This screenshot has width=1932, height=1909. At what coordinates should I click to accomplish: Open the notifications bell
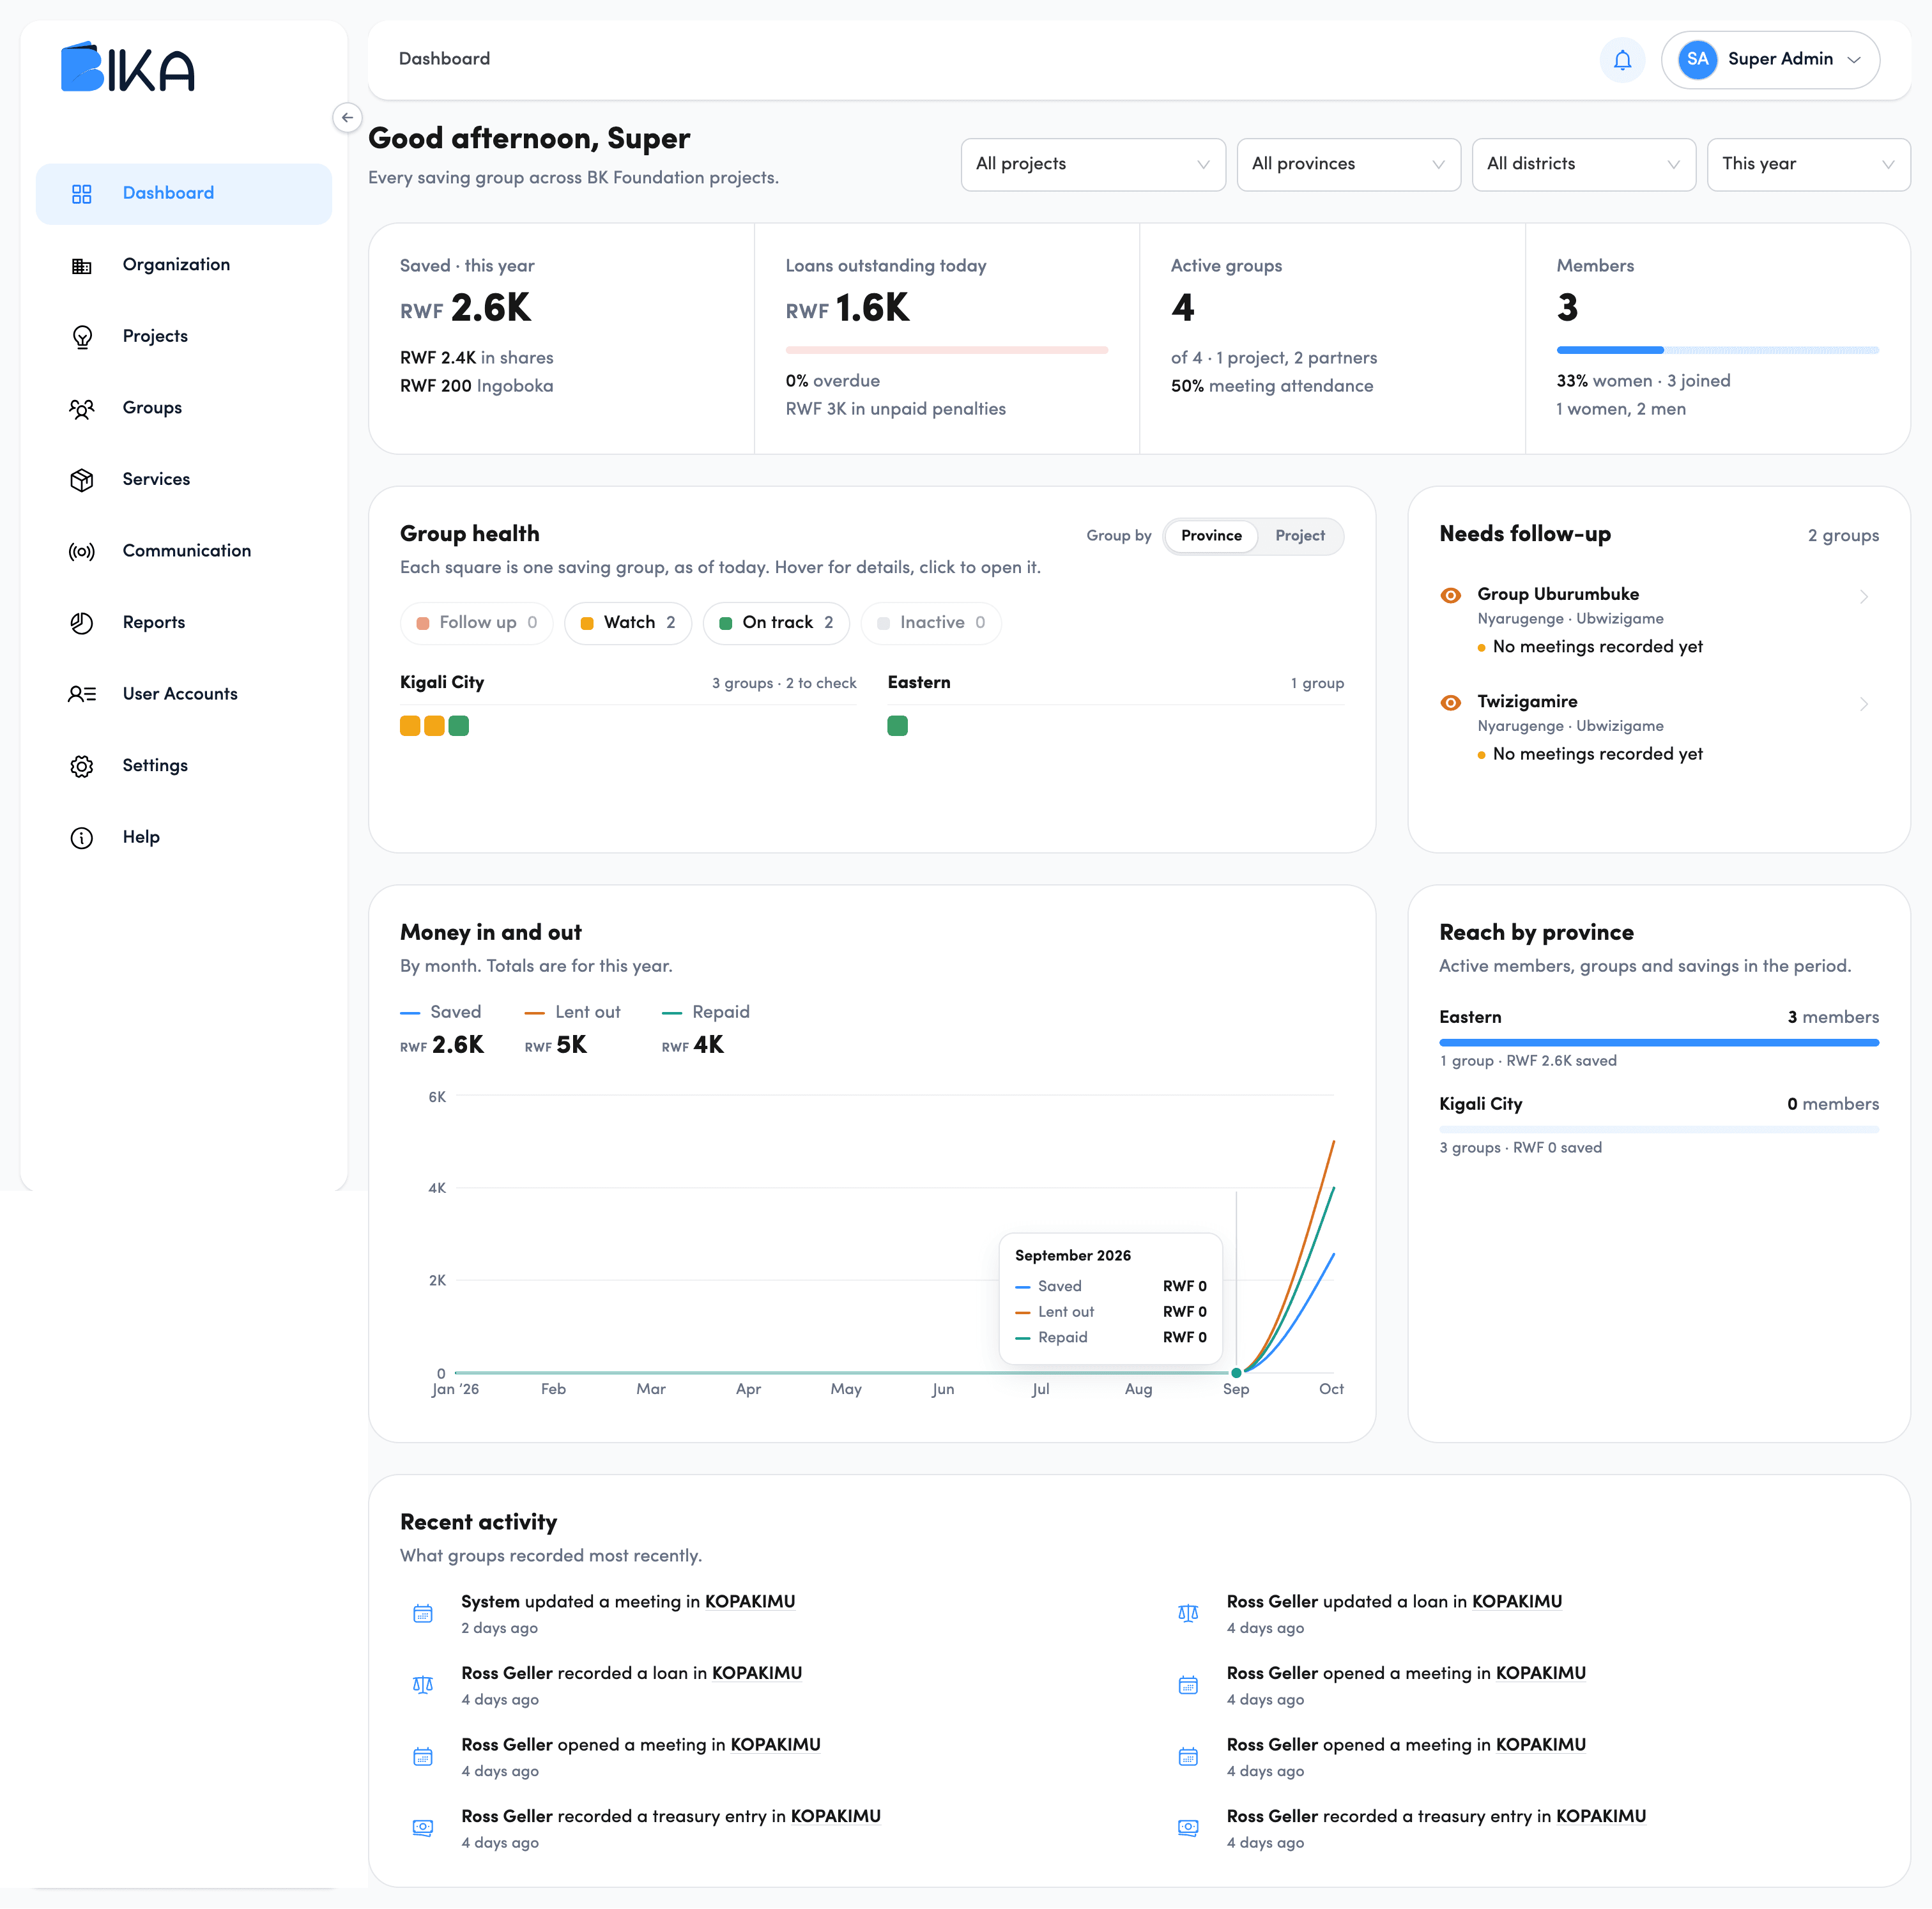coord(1622,60)
